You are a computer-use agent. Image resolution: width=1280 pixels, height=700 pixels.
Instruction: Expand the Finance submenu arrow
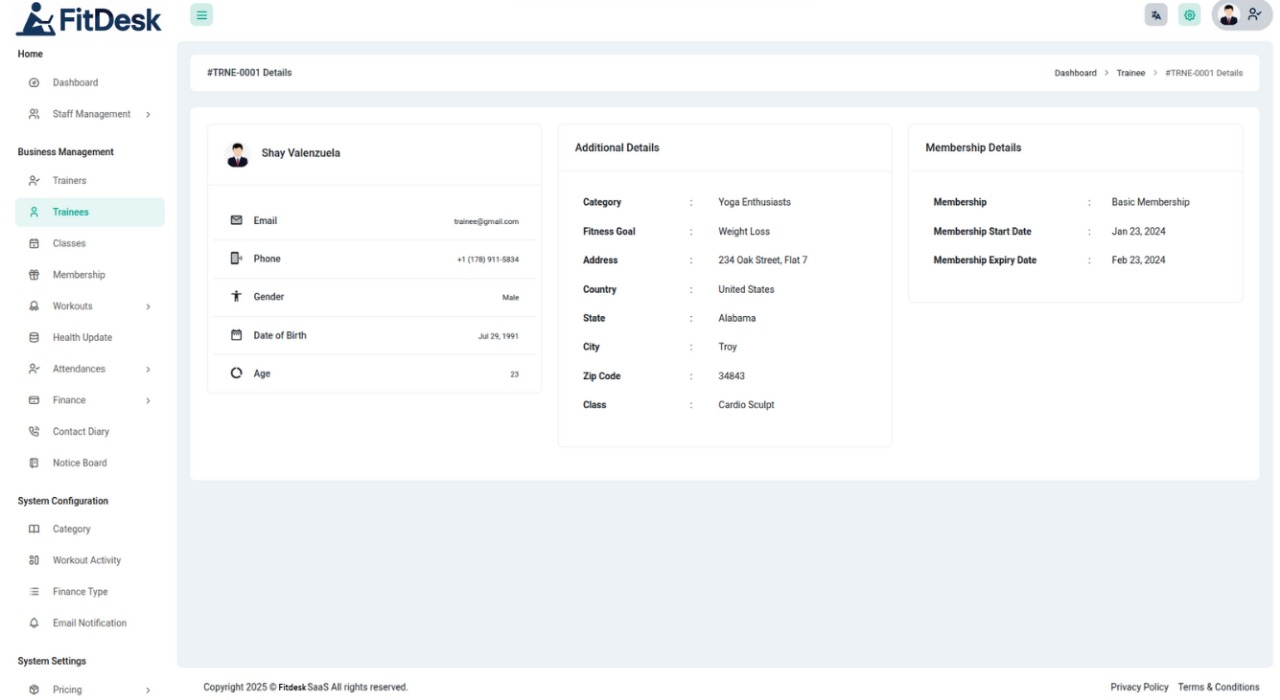tap(148, 401)
